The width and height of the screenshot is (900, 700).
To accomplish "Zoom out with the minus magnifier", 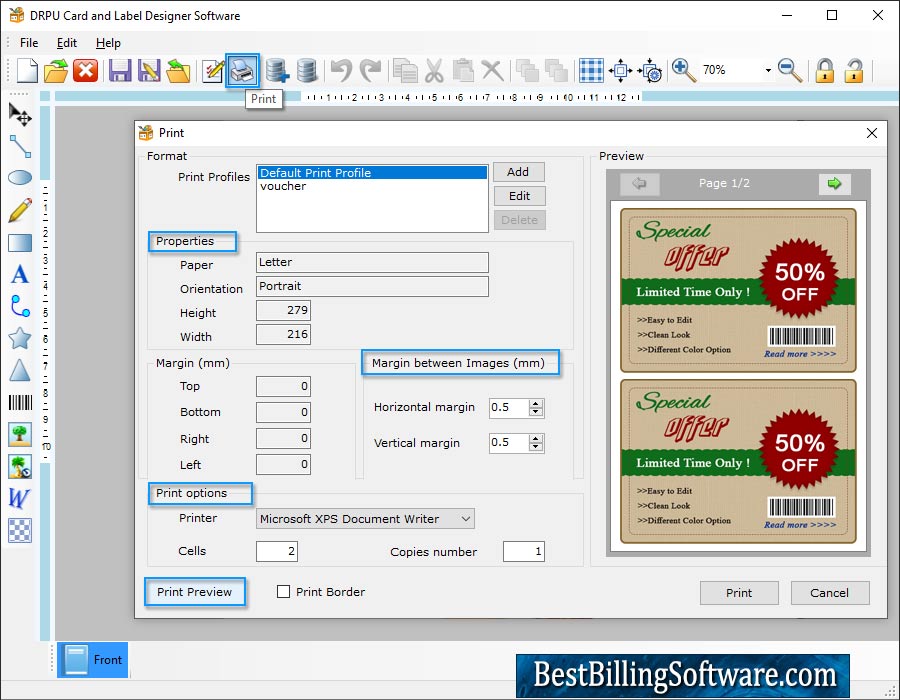I will [790, 71].
